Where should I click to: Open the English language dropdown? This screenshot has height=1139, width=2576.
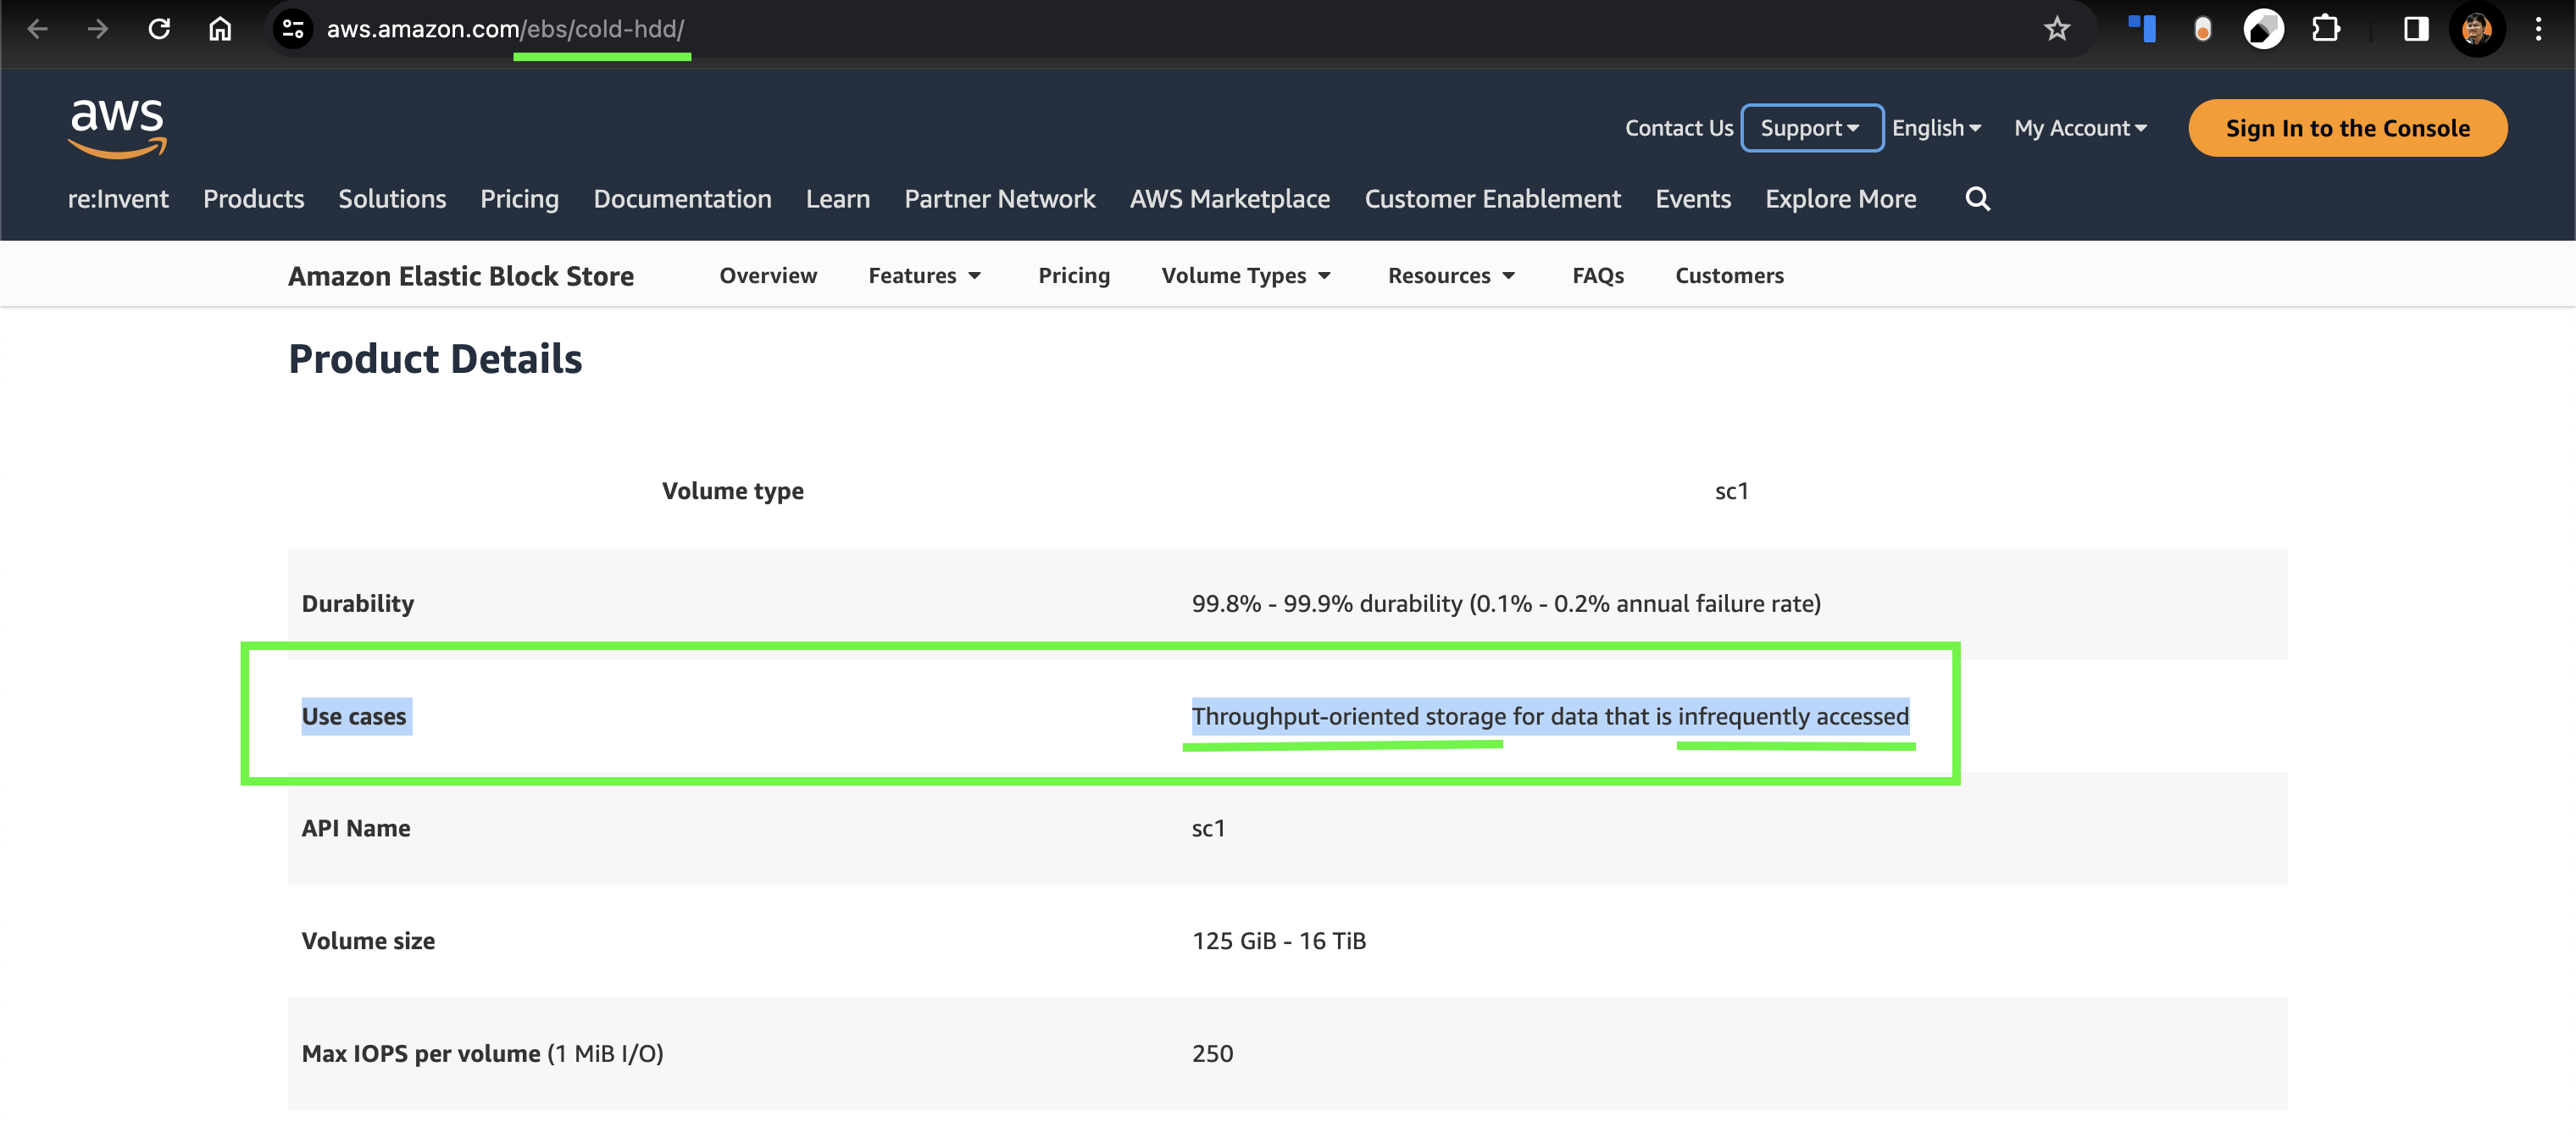pyautogui.click(x=1936, y=128)
